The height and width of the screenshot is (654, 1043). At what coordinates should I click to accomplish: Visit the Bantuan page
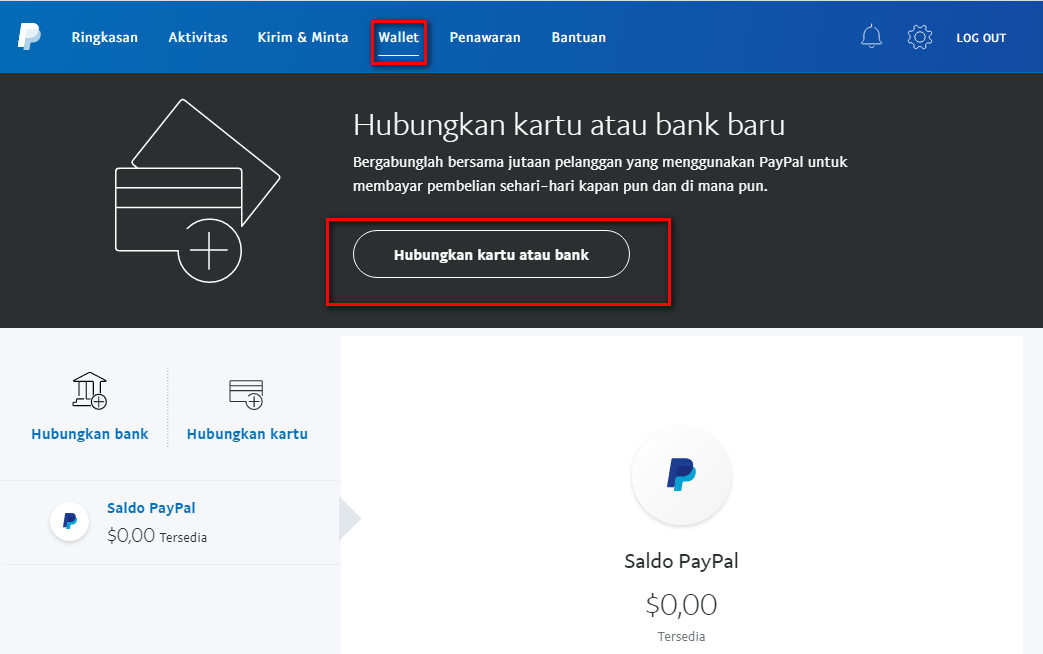578,36
